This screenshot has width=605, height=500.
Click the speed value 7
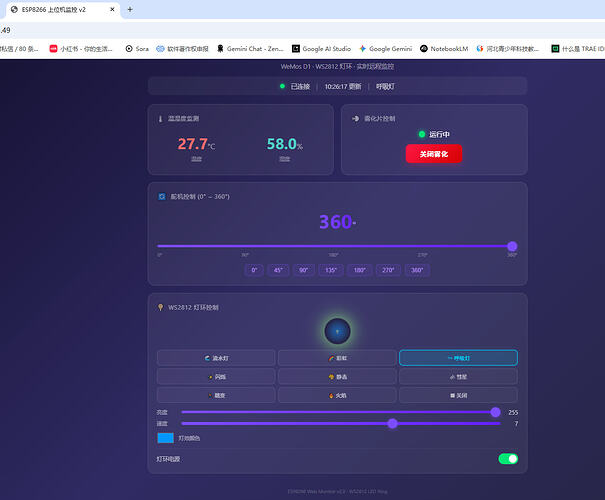[516, 424]
